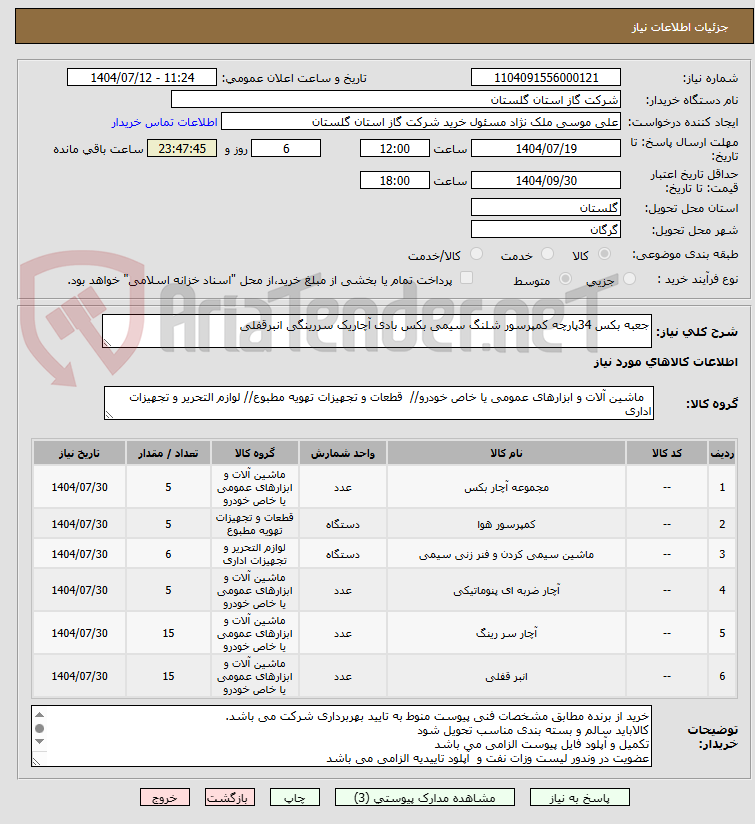Click the remaining time countdown 23:47:45

coord(182,149)
